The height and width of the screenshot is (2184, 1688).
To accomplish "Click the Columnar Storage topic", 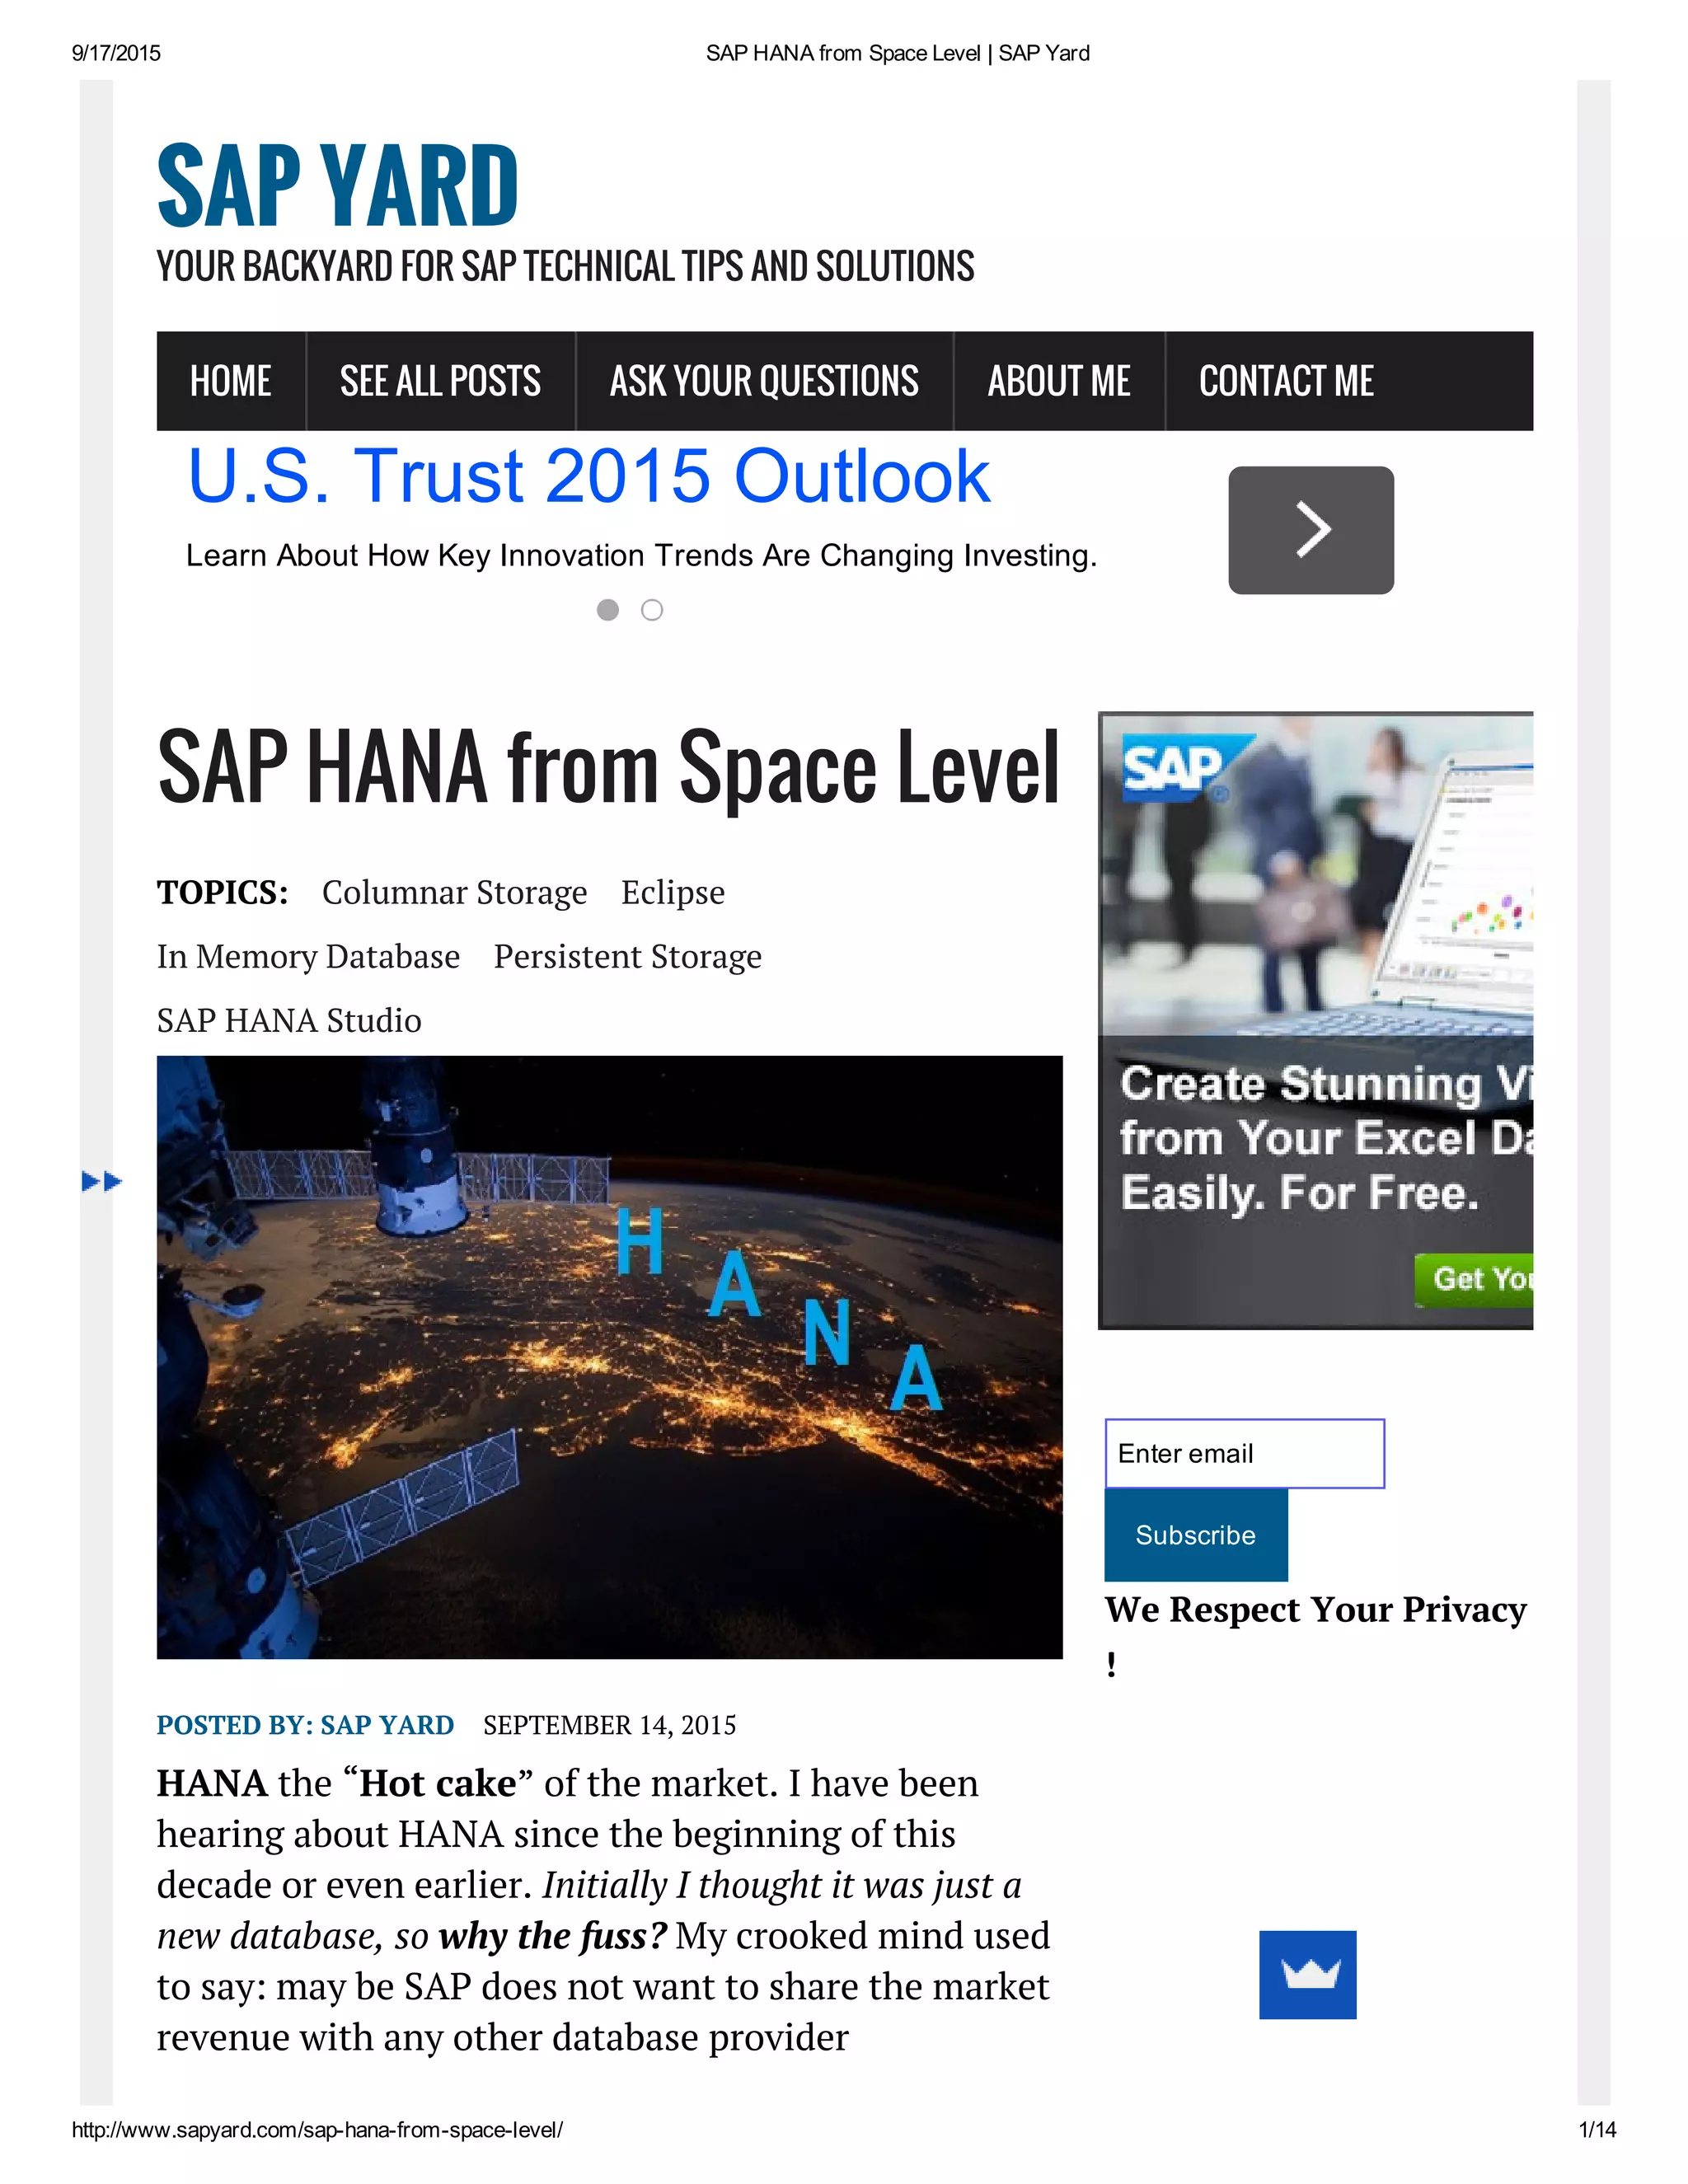I will point(454,892).
